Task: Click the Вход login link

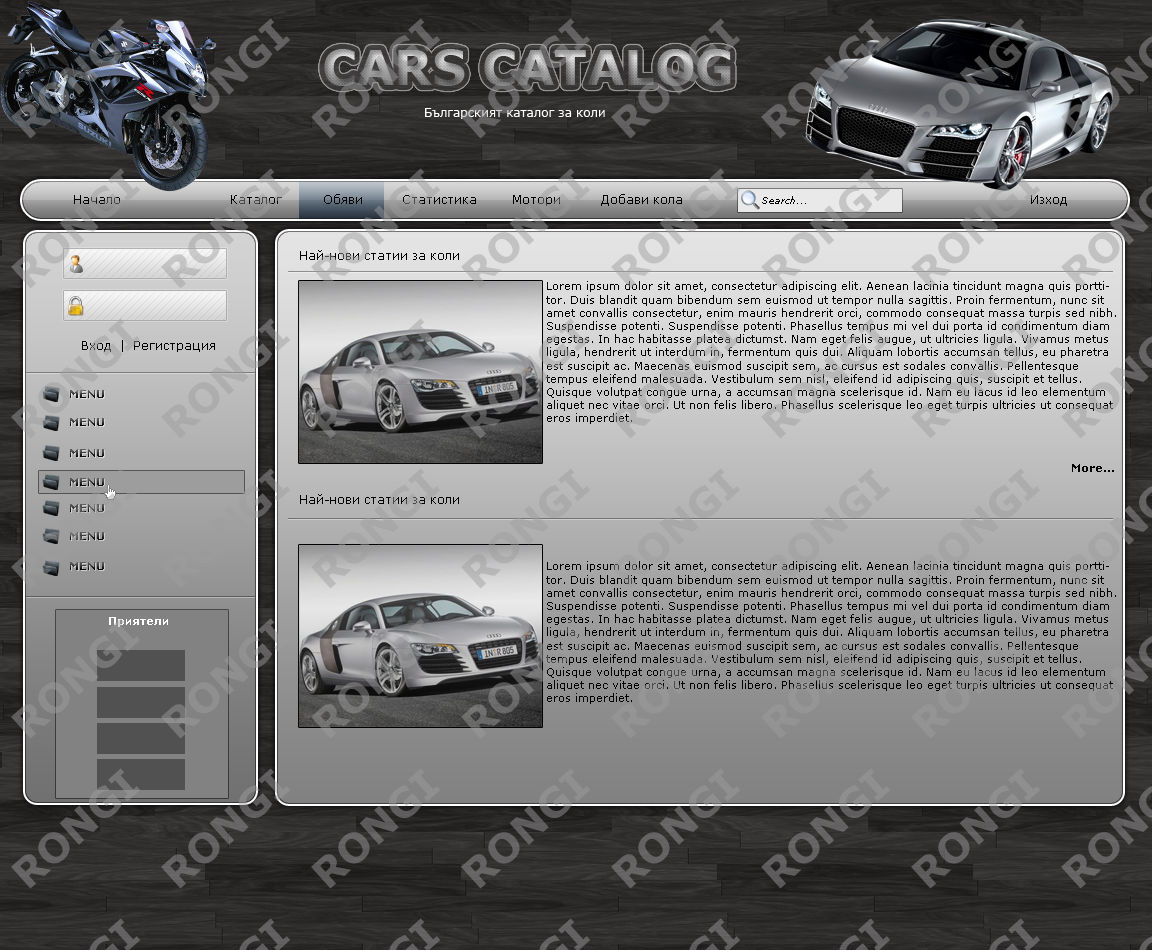Action: (96, 345)
